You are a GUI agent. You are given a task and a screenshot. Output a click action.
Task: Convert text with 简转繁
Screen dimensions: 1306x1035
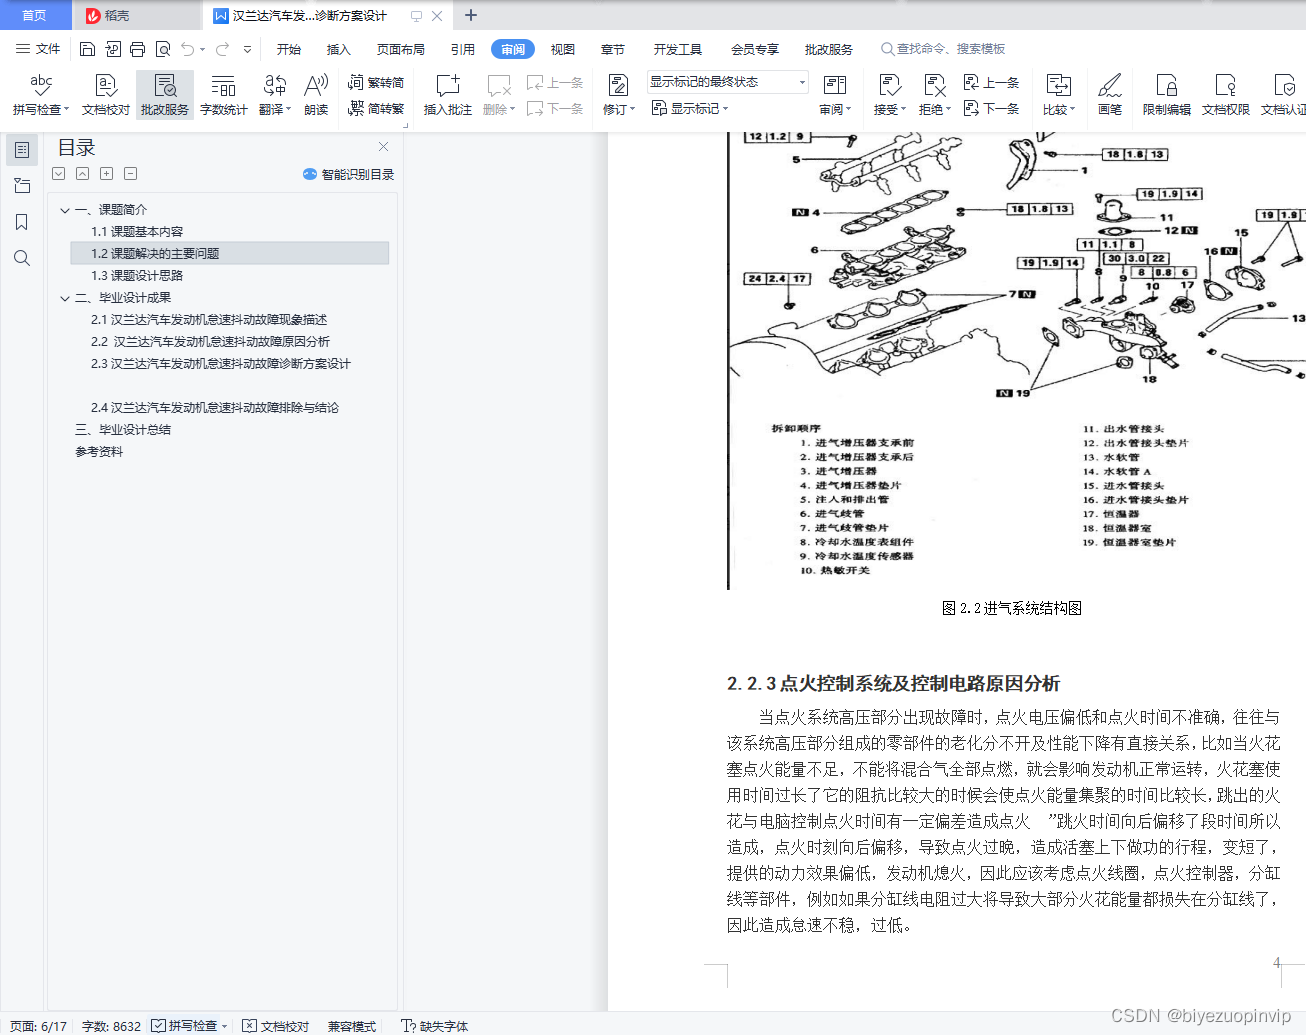[x=376, y=108]
